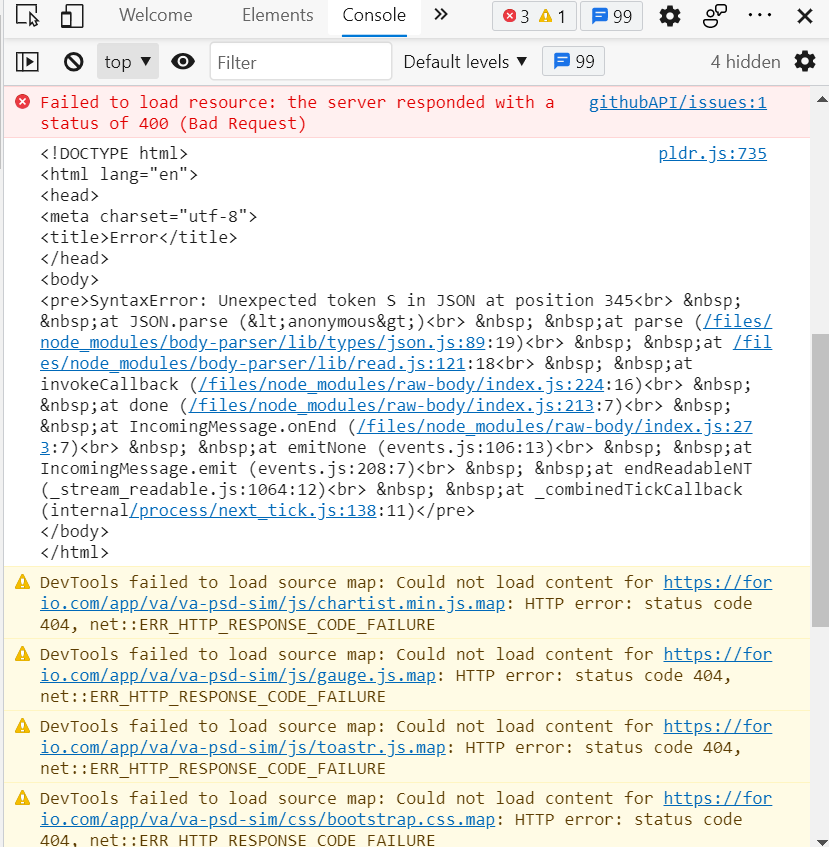Switch to the Elements tab
Image resolution: width=829 pixels, height=847 pixels.
pyautogui.click(x=277, y=16)
